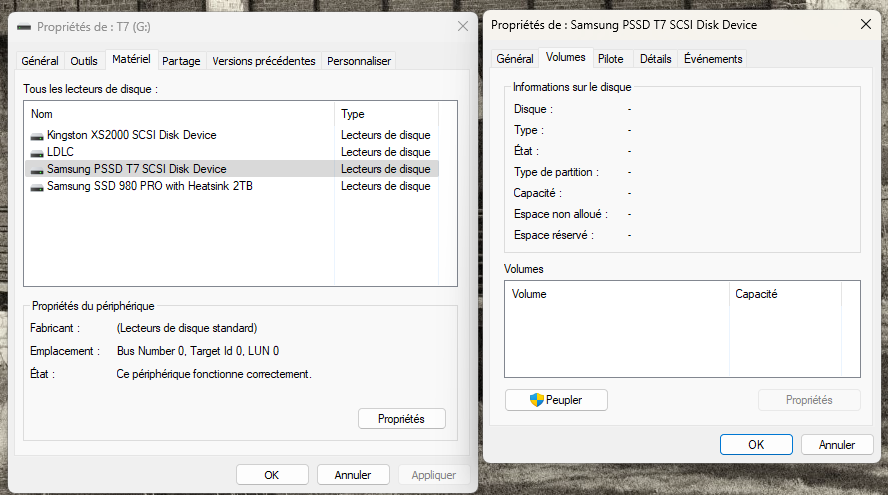The width and height of the screenshot is (888, 495).
Task: Click the Volume column header
Action: click(x=617, y=294)
